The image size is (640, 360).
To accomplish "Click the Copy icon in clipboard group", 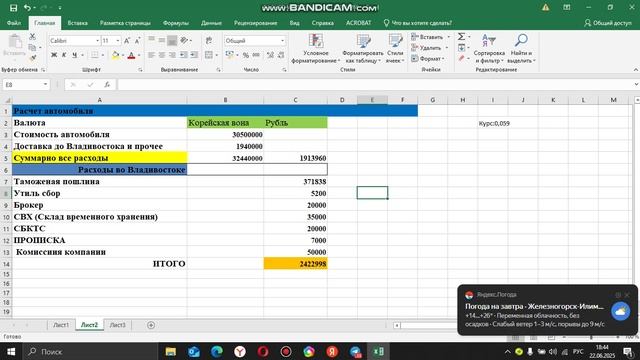I will (x=32, y=48).
